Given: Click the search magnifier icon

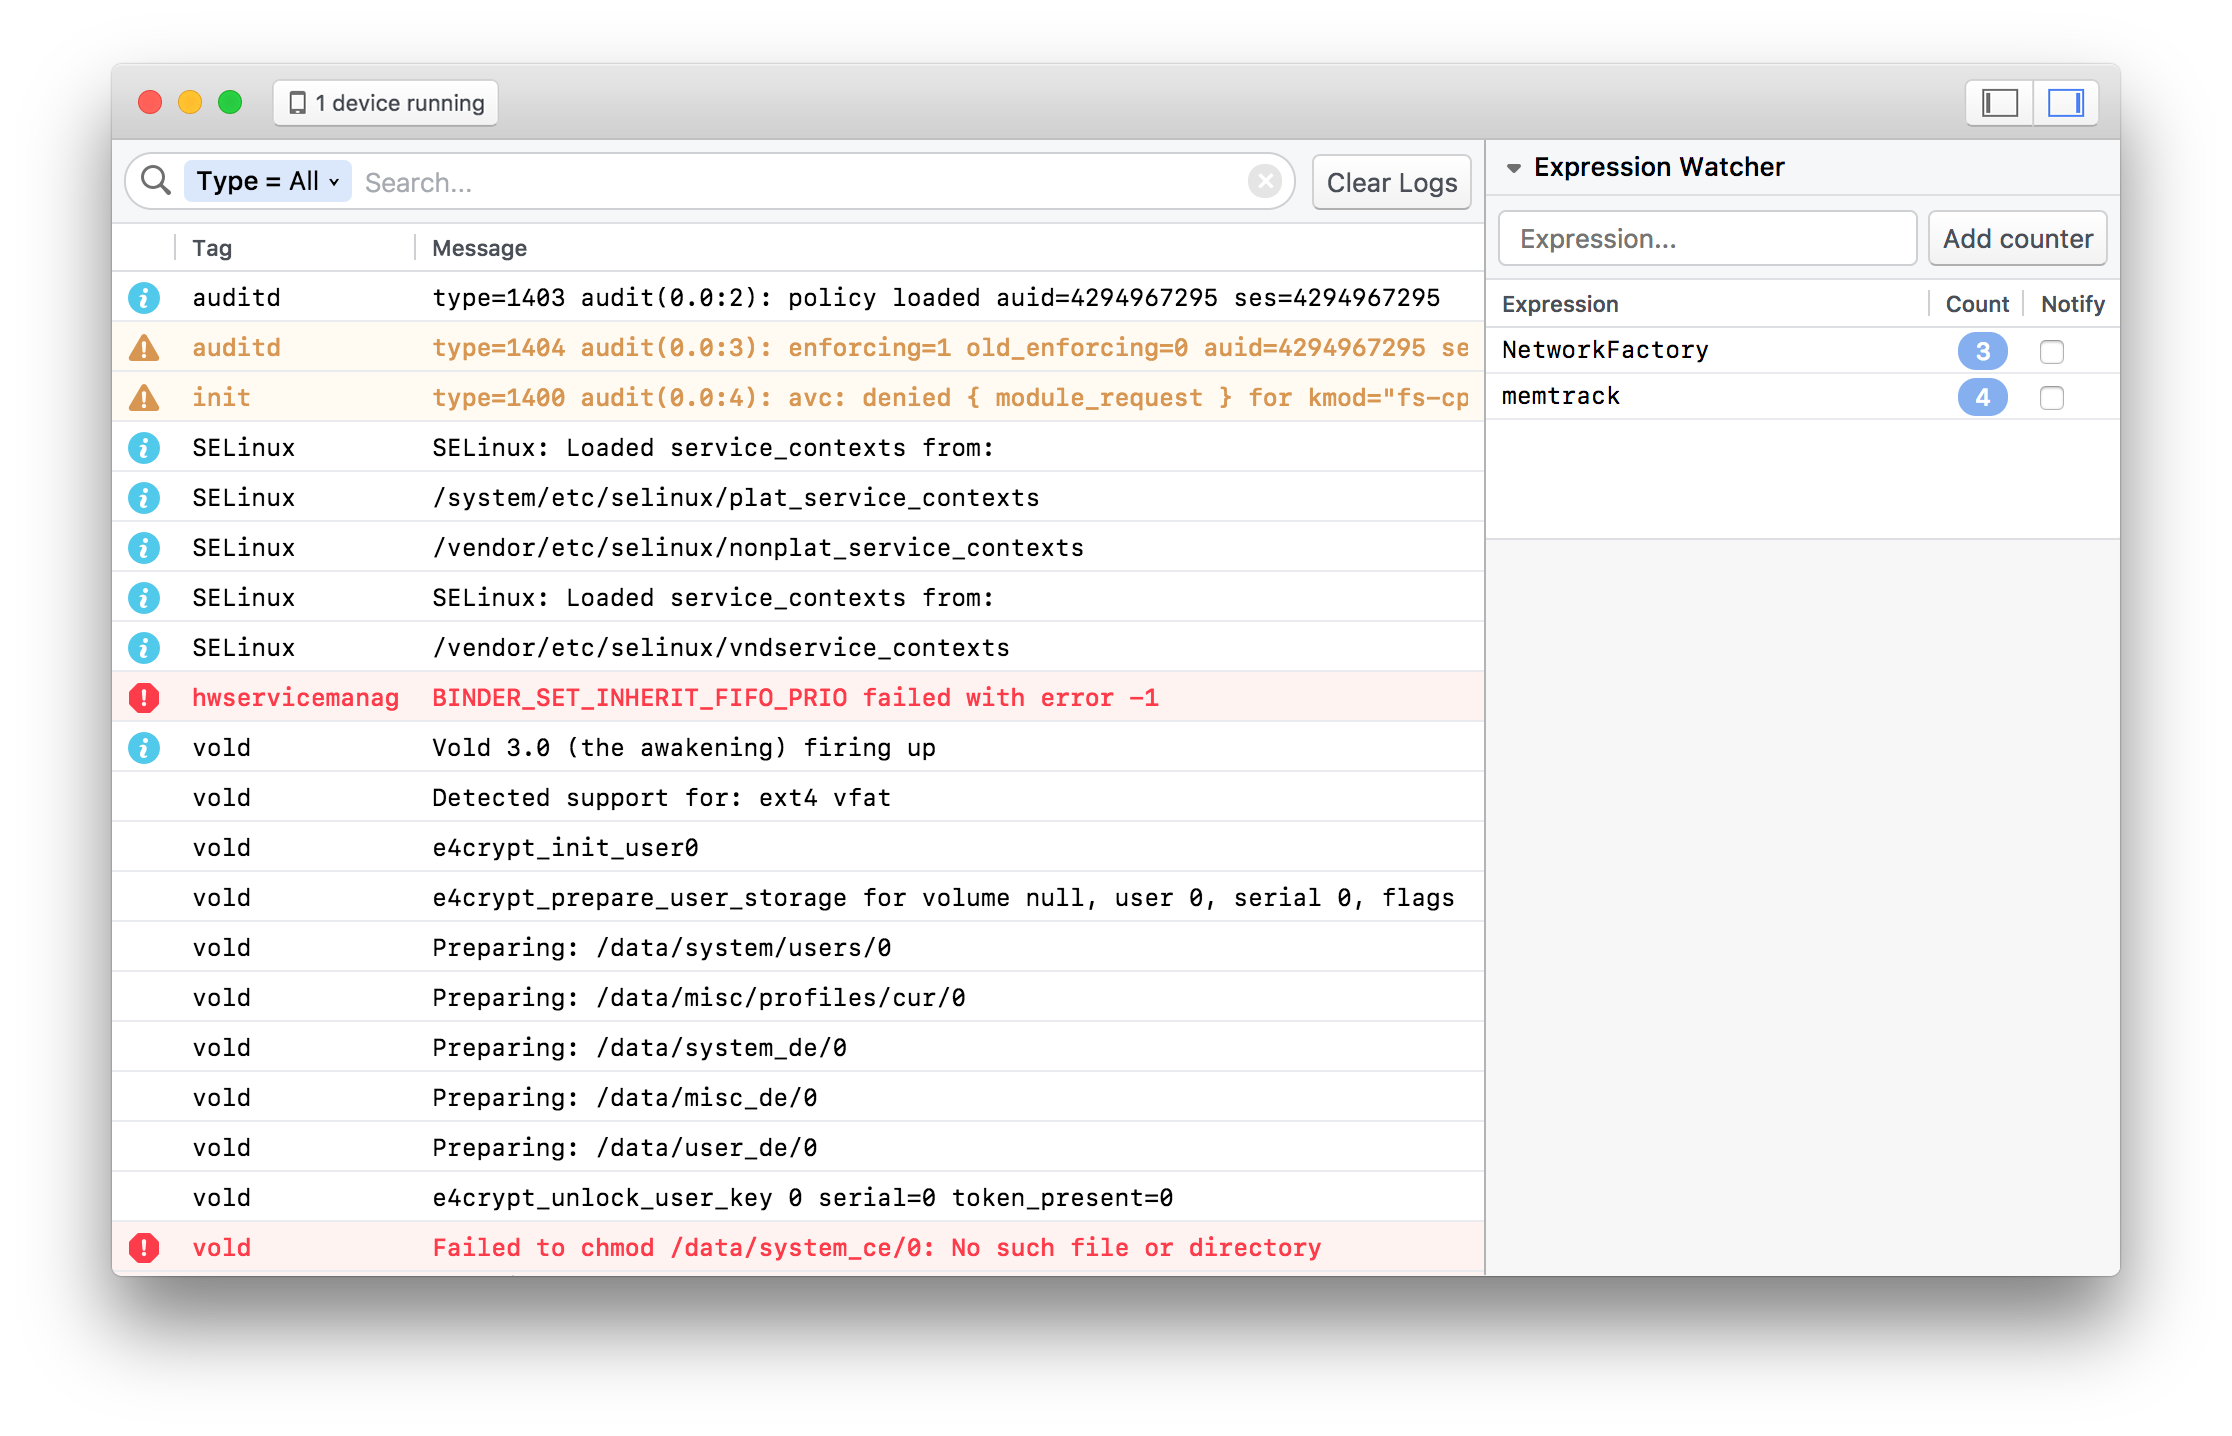Looking at the screenshot, I should pyautogui.click(x=155, y=181).
